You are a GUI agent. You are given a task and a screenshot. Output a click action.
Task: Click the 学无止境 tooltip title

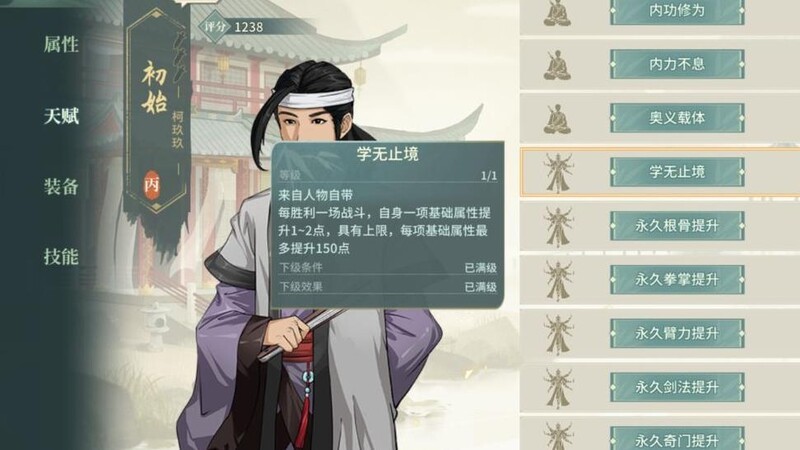click(x=387, y=154)
